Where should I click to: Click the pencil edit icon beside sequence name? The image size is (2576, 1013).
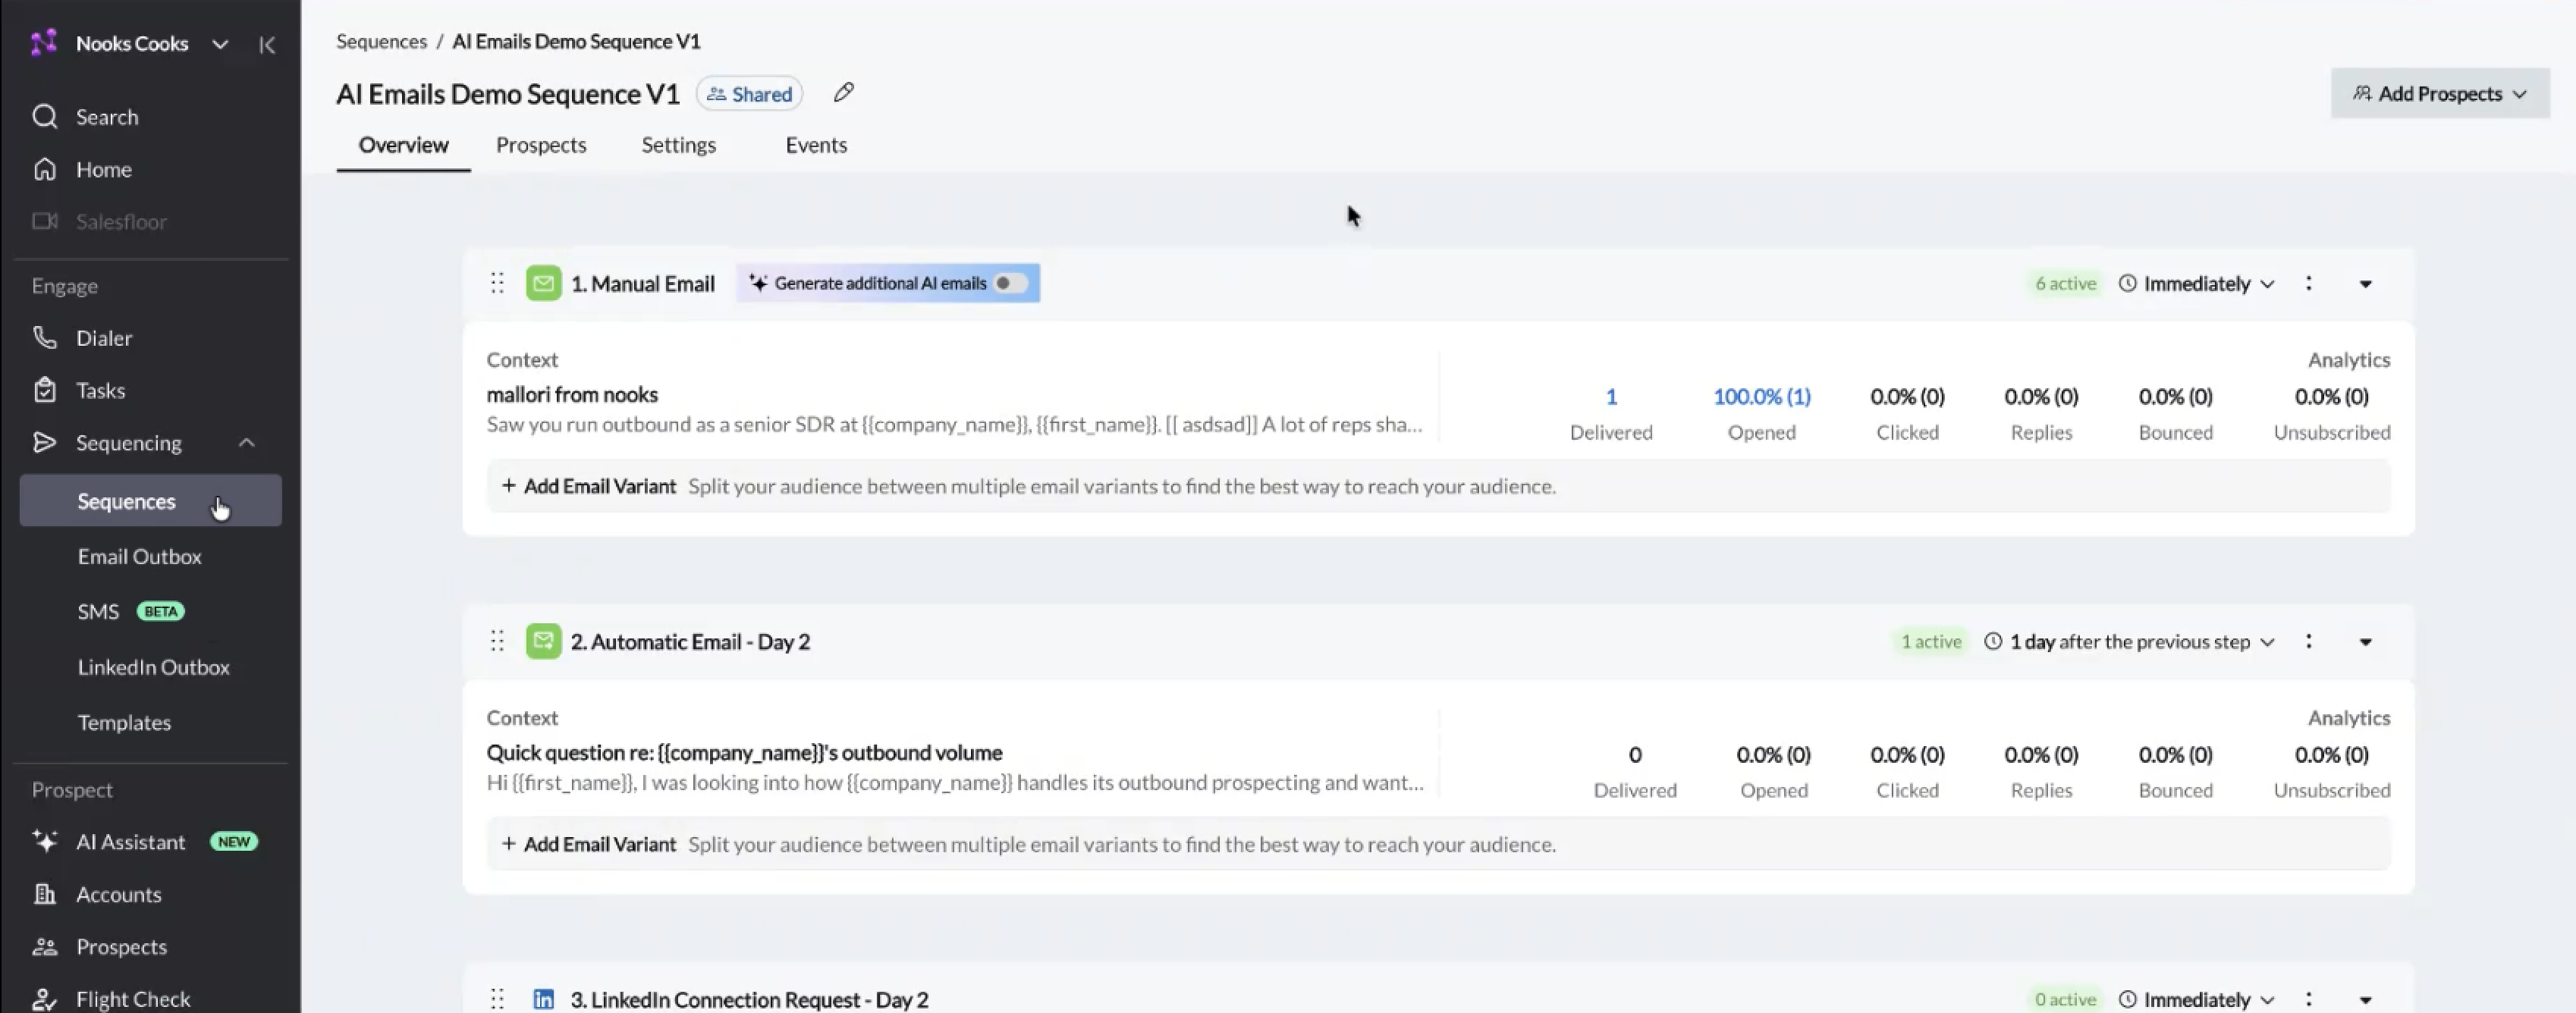(844, 93)
